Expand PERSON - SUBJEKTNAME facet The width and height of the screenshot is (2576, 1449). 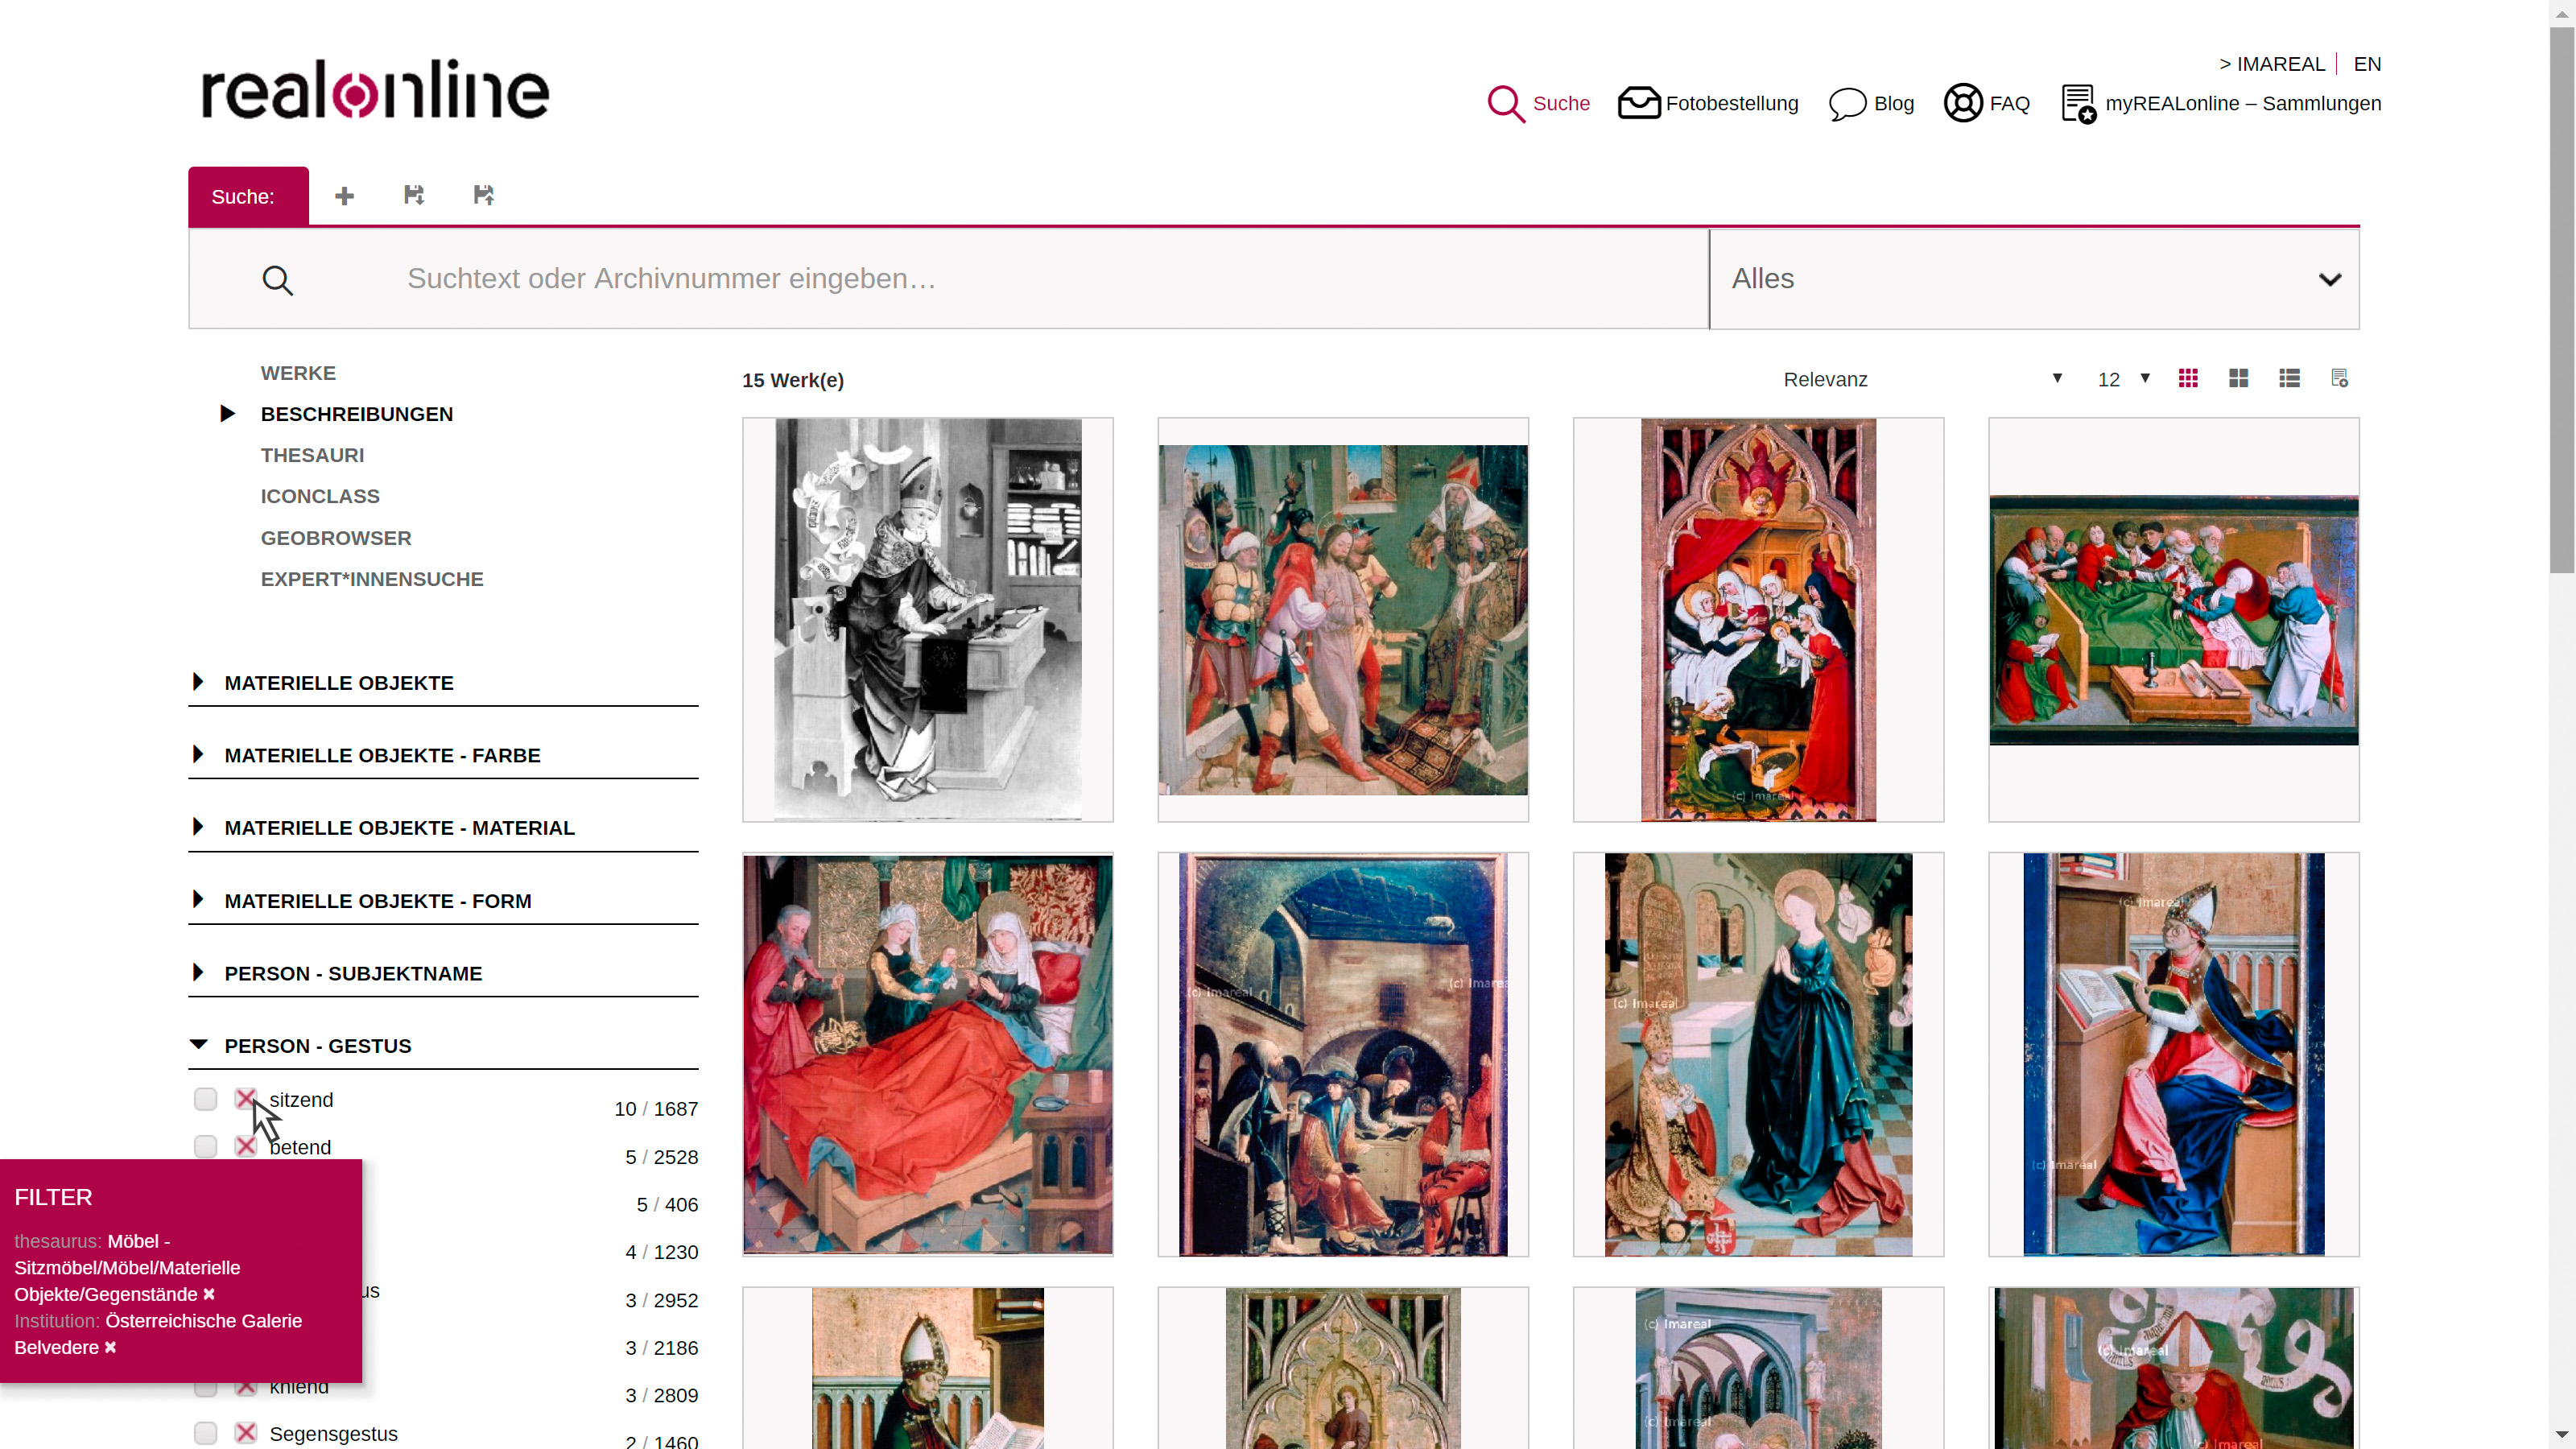coord(443,973)
